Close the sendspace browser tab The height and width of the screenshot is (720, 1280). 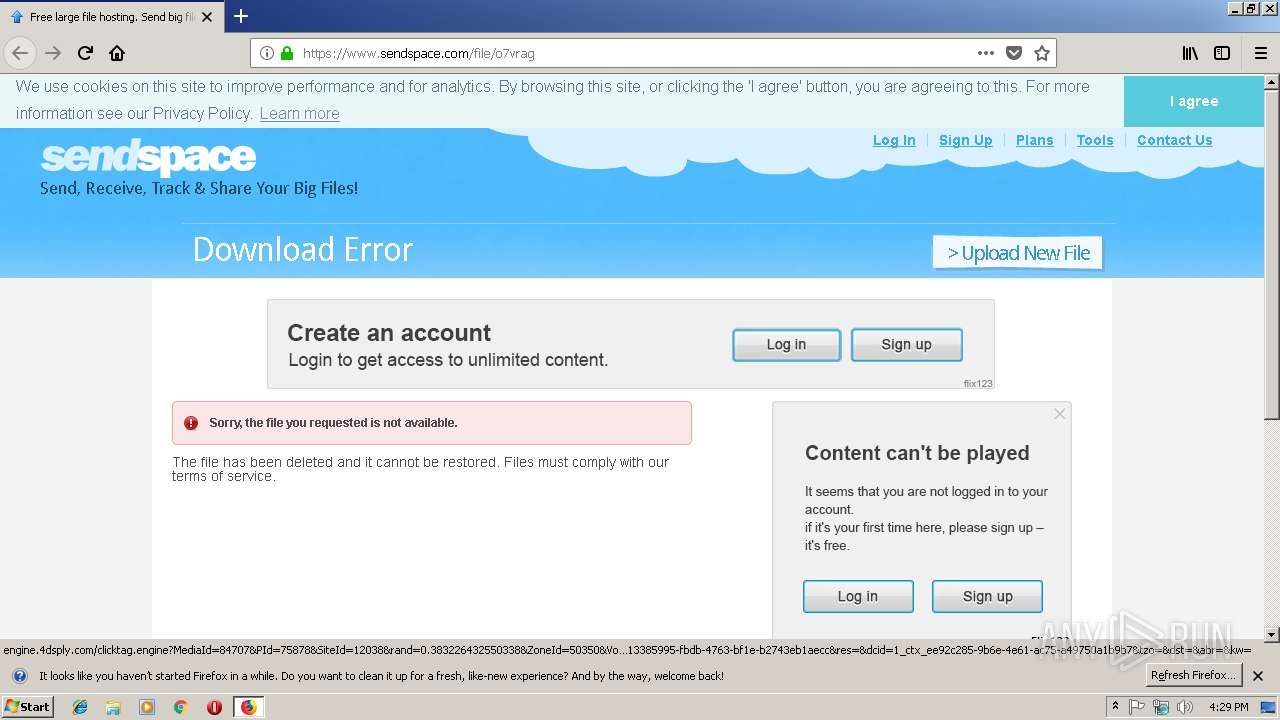[x=207, y=17]
